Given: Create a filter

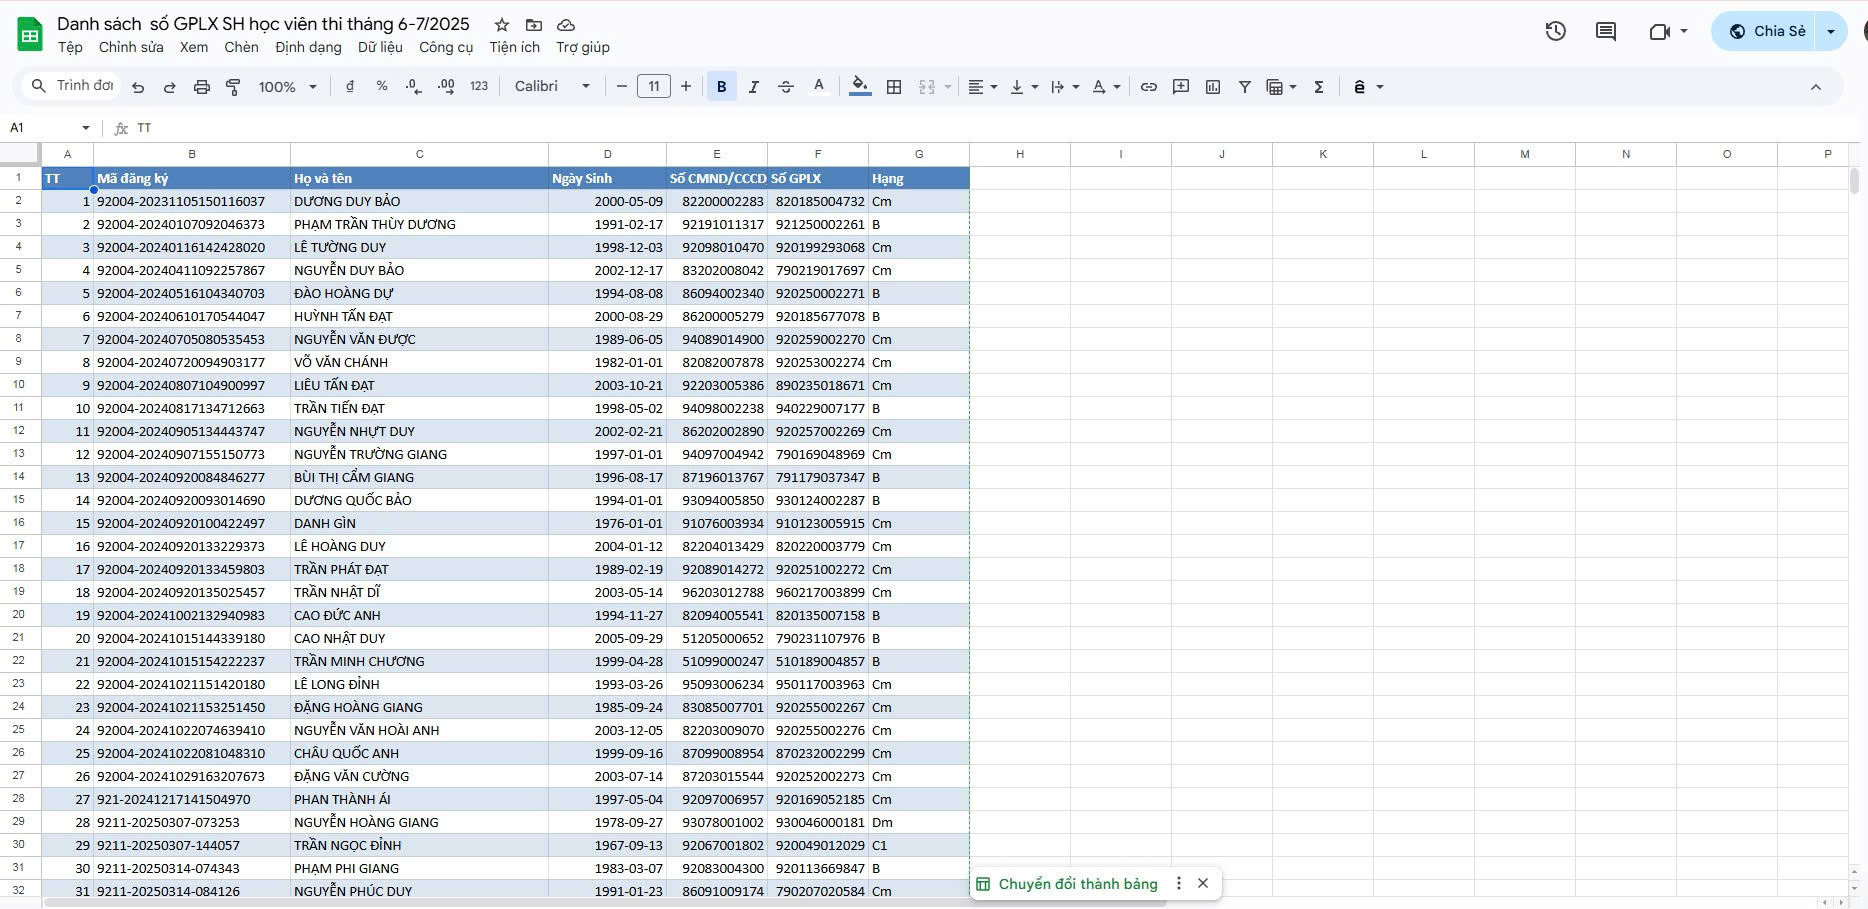Looking at the screenshot, I should (x=1245, y=87).
